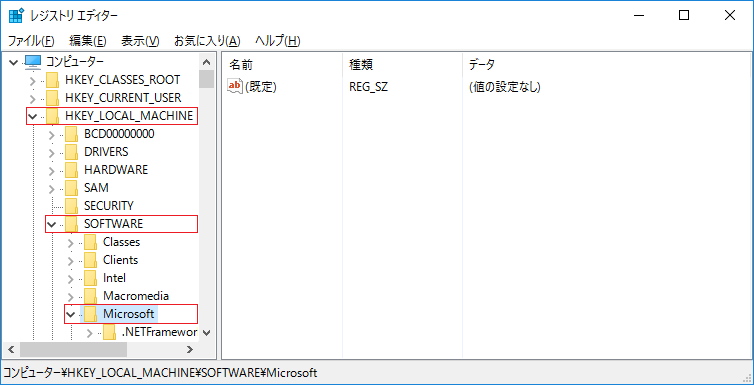This screenshot has height=385, width=754.
Task: Expand the Clients key chevron
Action: click(71, 261)
